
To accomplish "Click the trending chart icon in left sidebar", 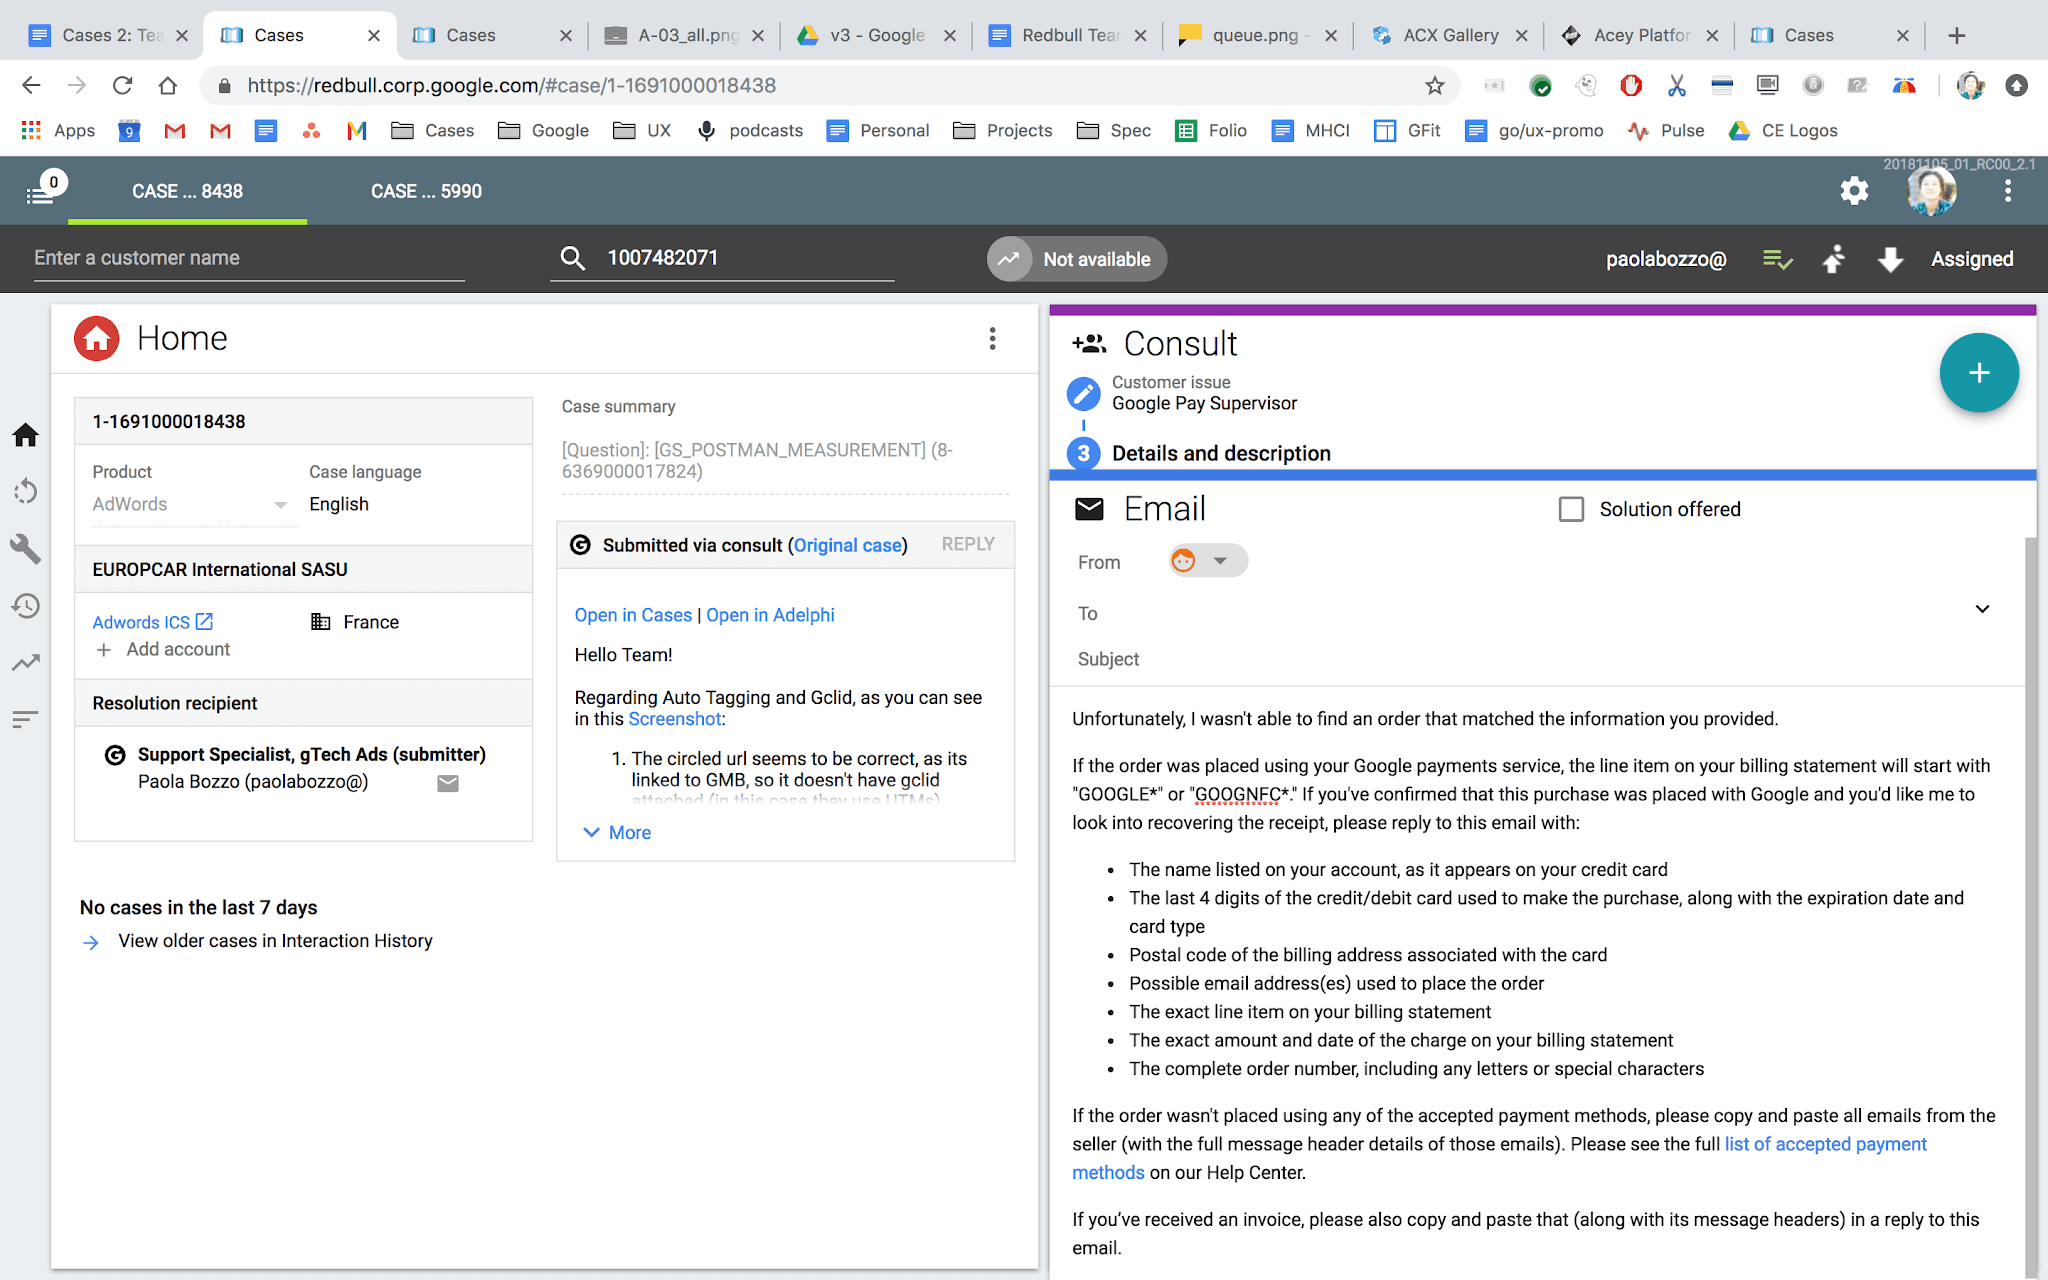I will pyautogui.click(x=25, y=662).
